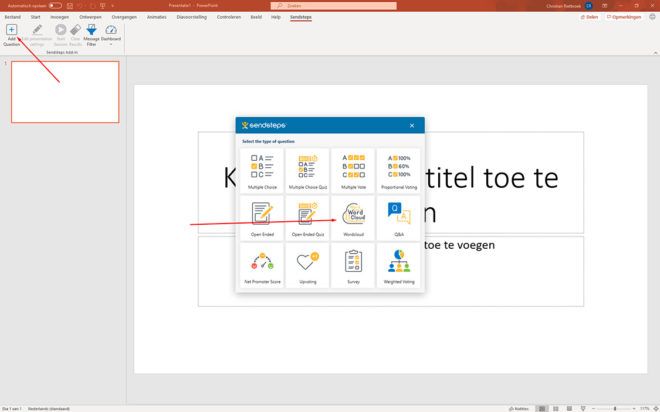This screenshot has width=660, height=412.
Task: Open the Dashboard gauge button
Action: point(111,30)
